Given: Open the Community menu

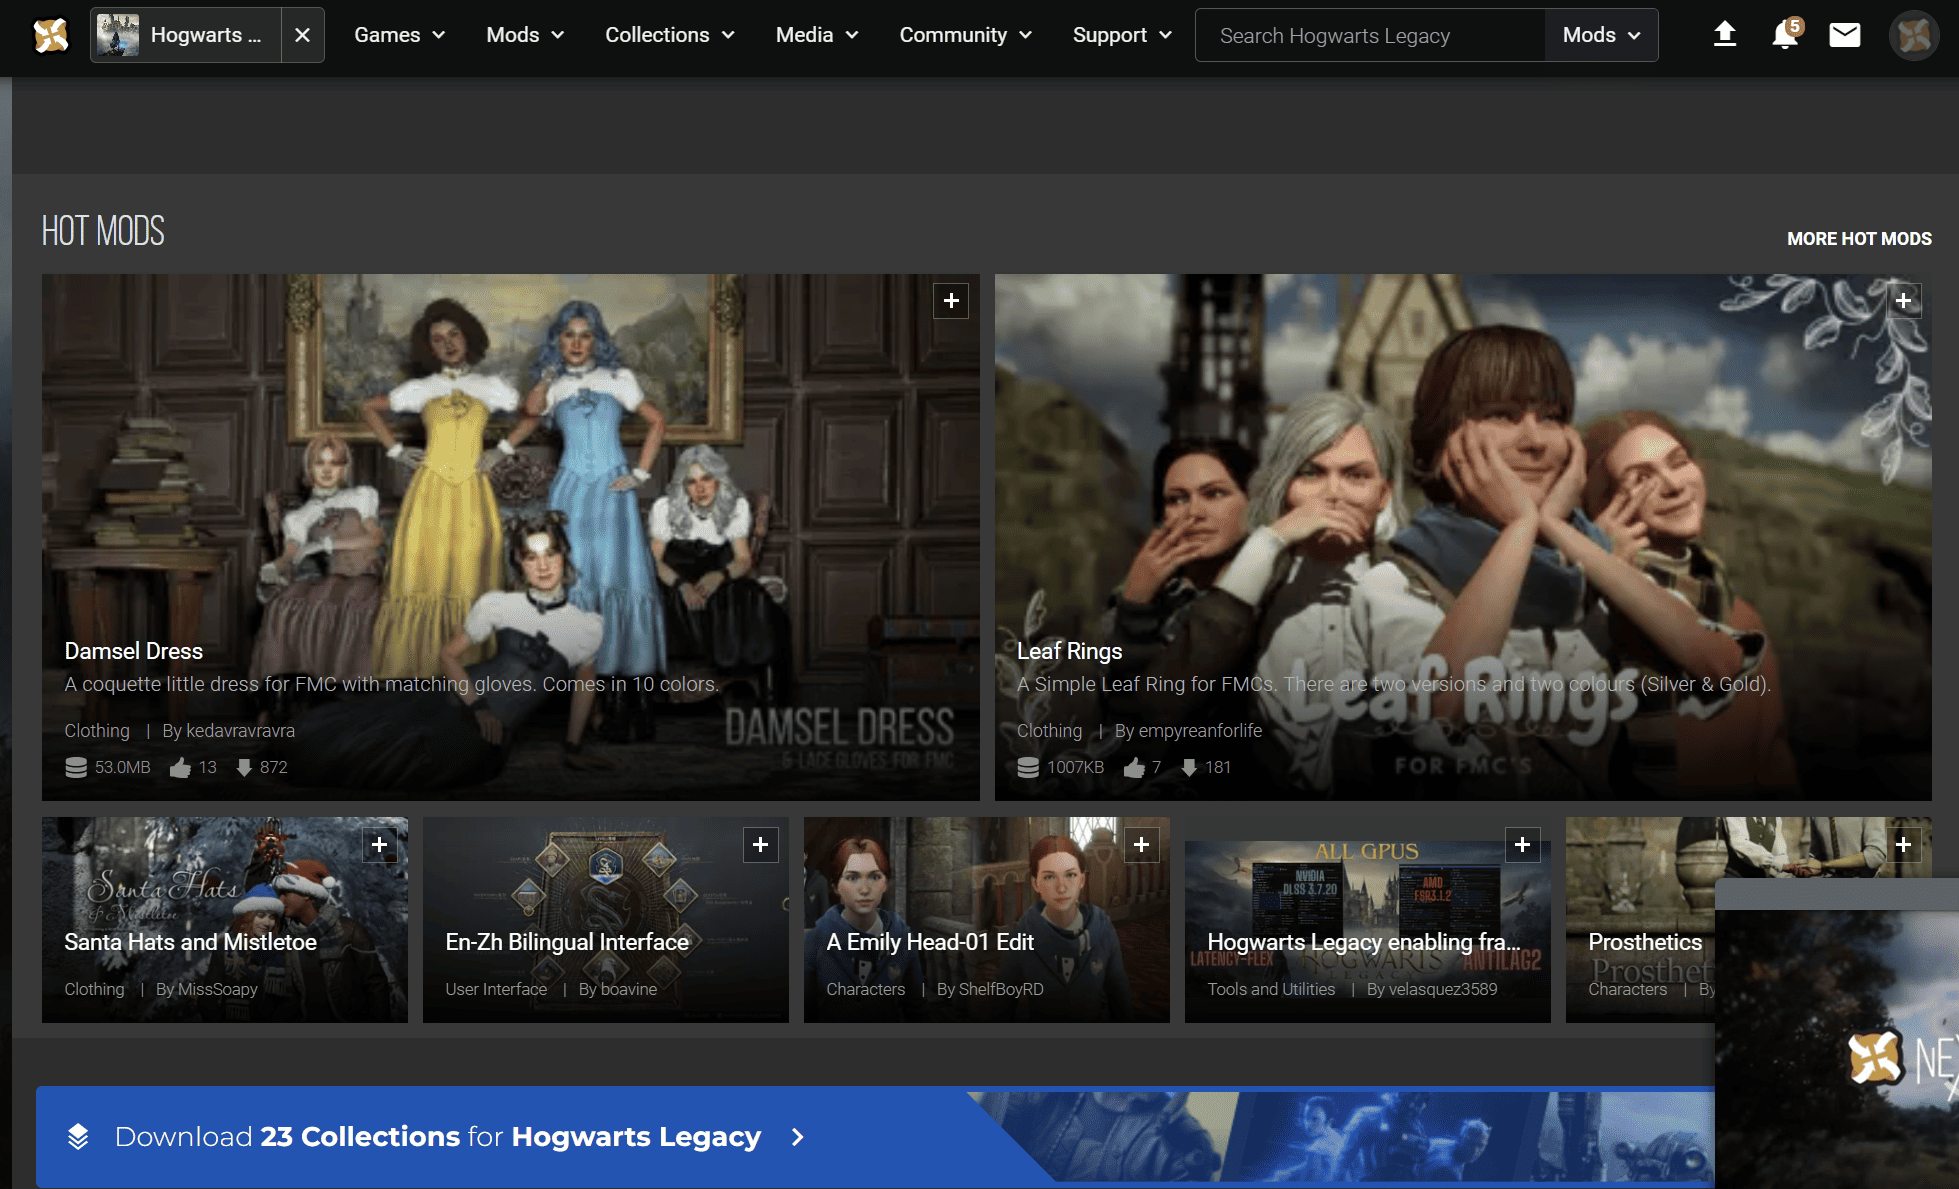Looking at the screenshot, I should point(965,35).
